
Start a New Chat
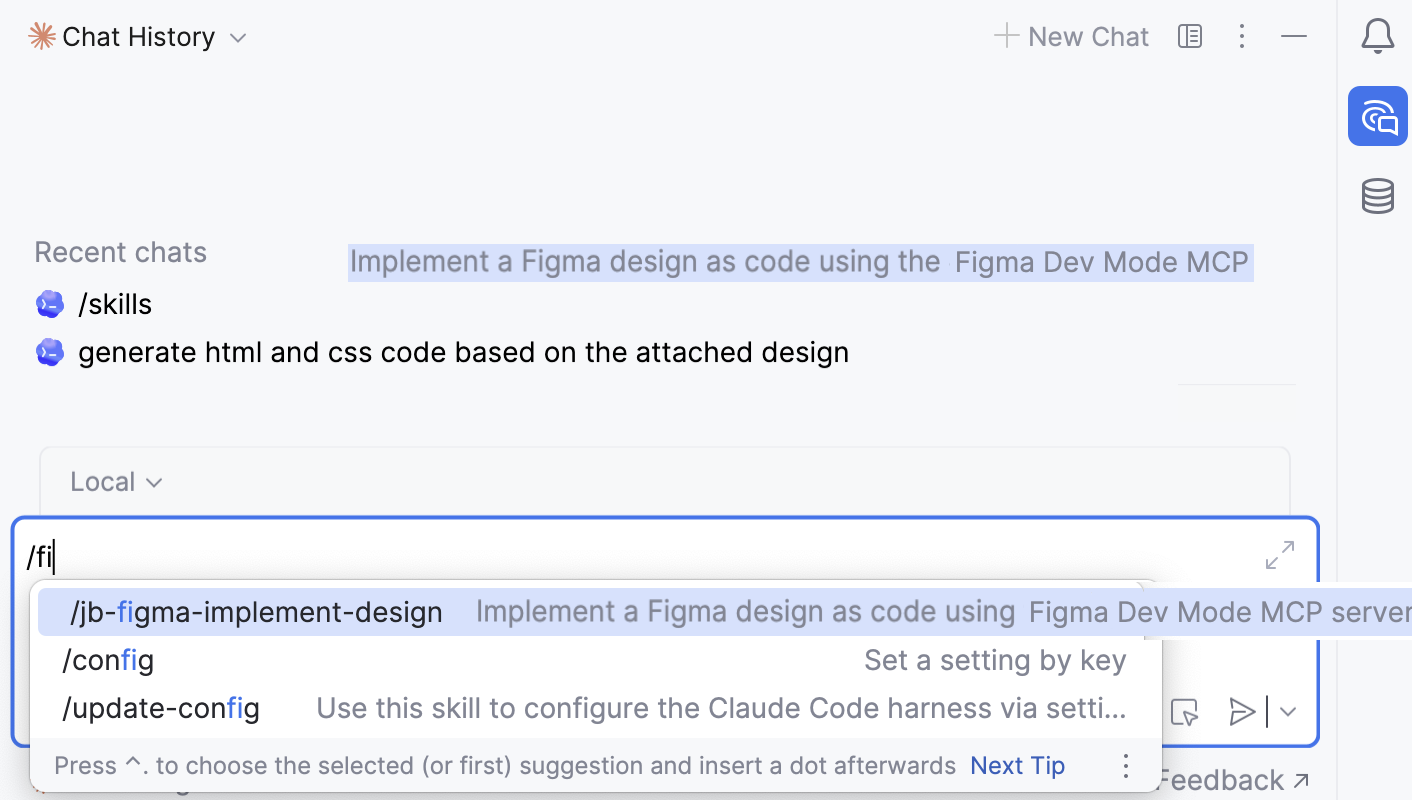click(1071, 37)
